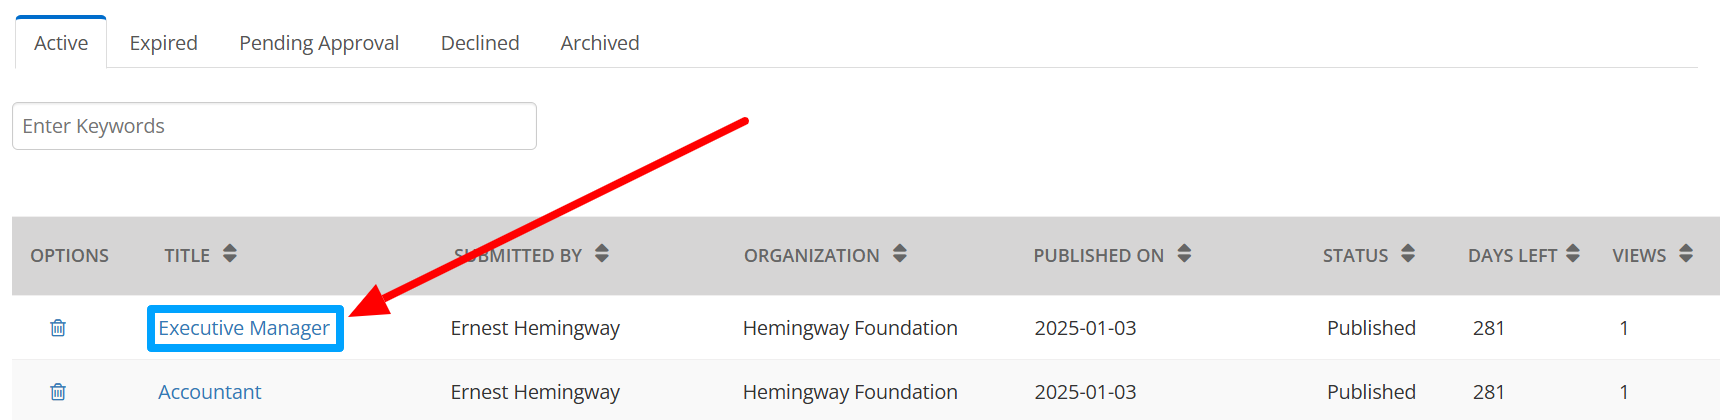Image resolution: width=1729 pixels, height=420 pixels.
Task: Click the TITLE column header
Action: click(187, 256)
